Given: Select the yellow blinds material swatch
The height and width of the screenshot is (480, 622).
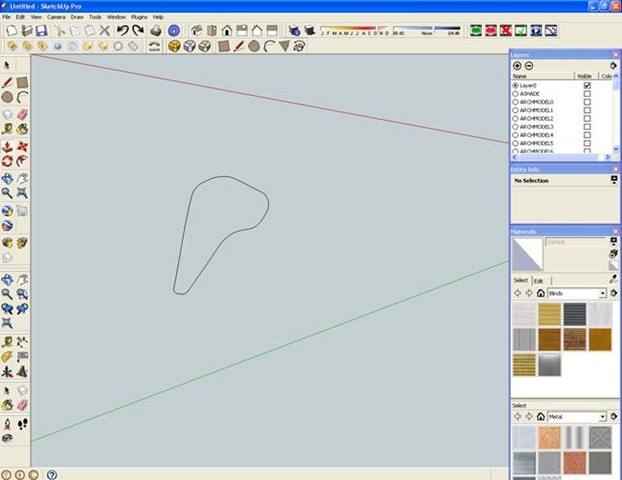Looking at the screenshot, I should coord(549,314).
